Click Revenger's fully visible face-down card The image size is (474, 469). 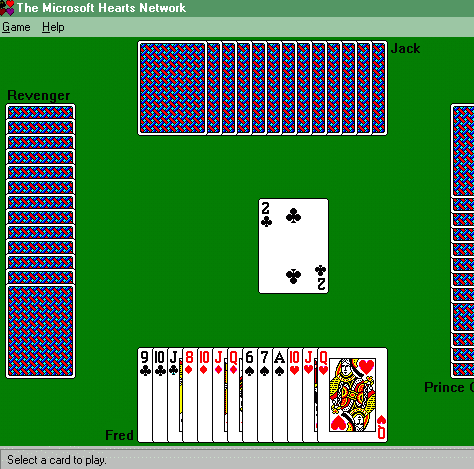[40, 331]
